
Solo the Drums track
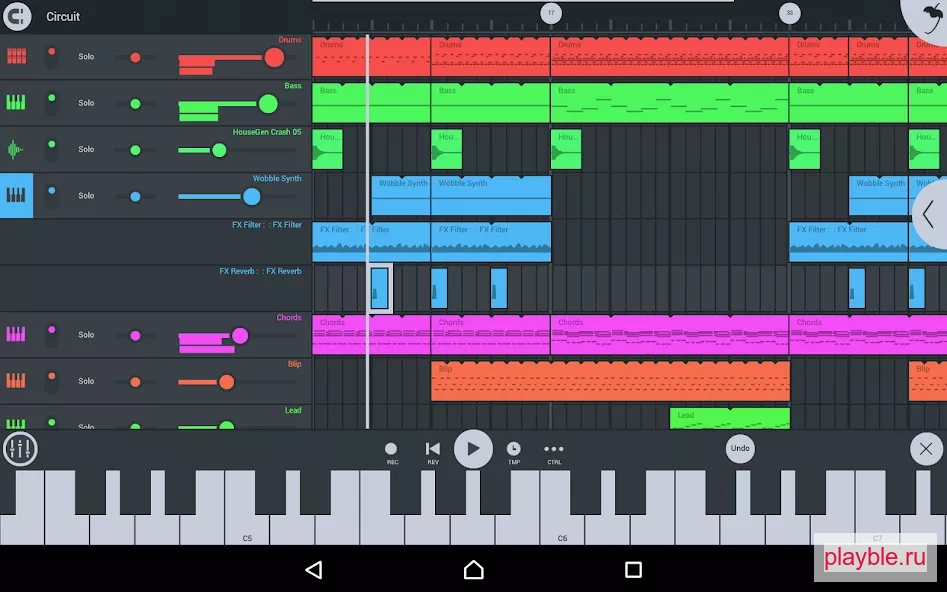[x=86, y=56]
